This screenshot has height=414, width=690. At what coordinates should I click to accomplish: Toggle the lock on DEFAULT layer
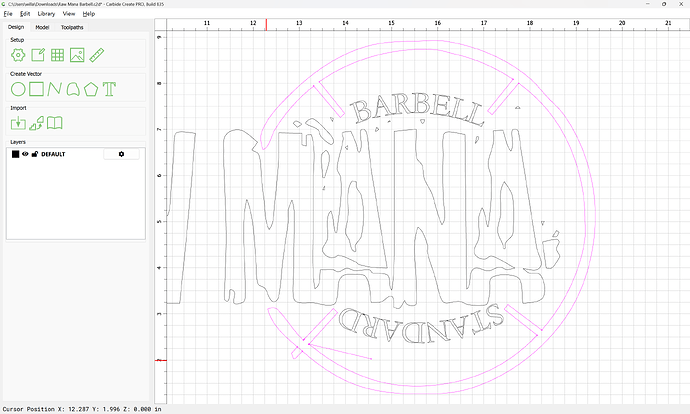pos(35,154)
